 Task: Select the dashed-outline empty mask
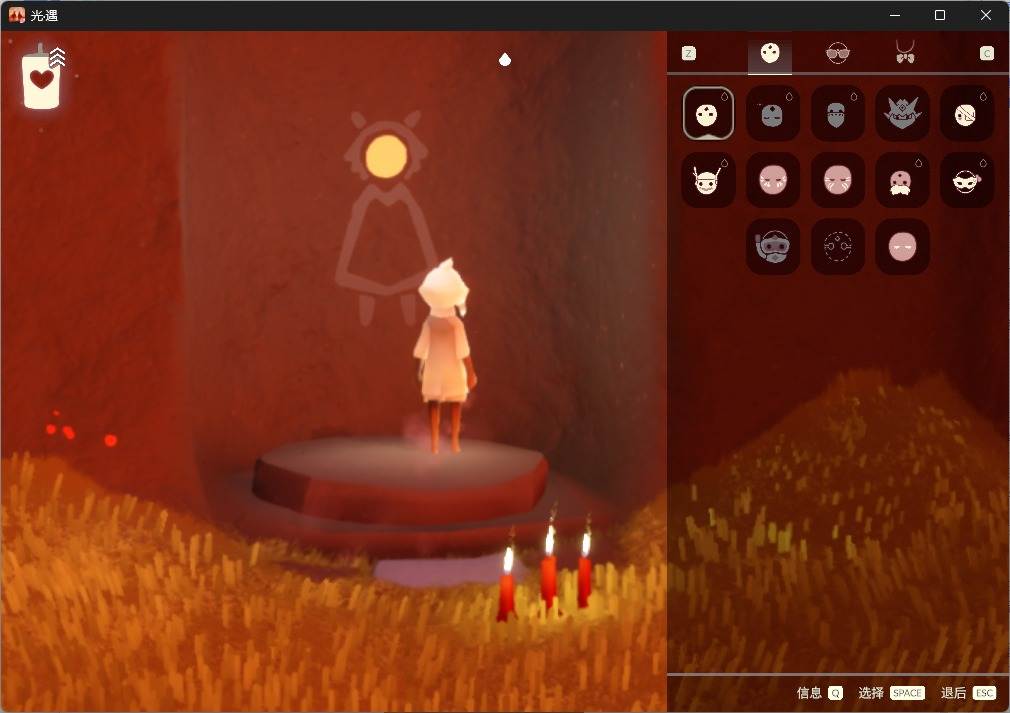pos(837,247)
